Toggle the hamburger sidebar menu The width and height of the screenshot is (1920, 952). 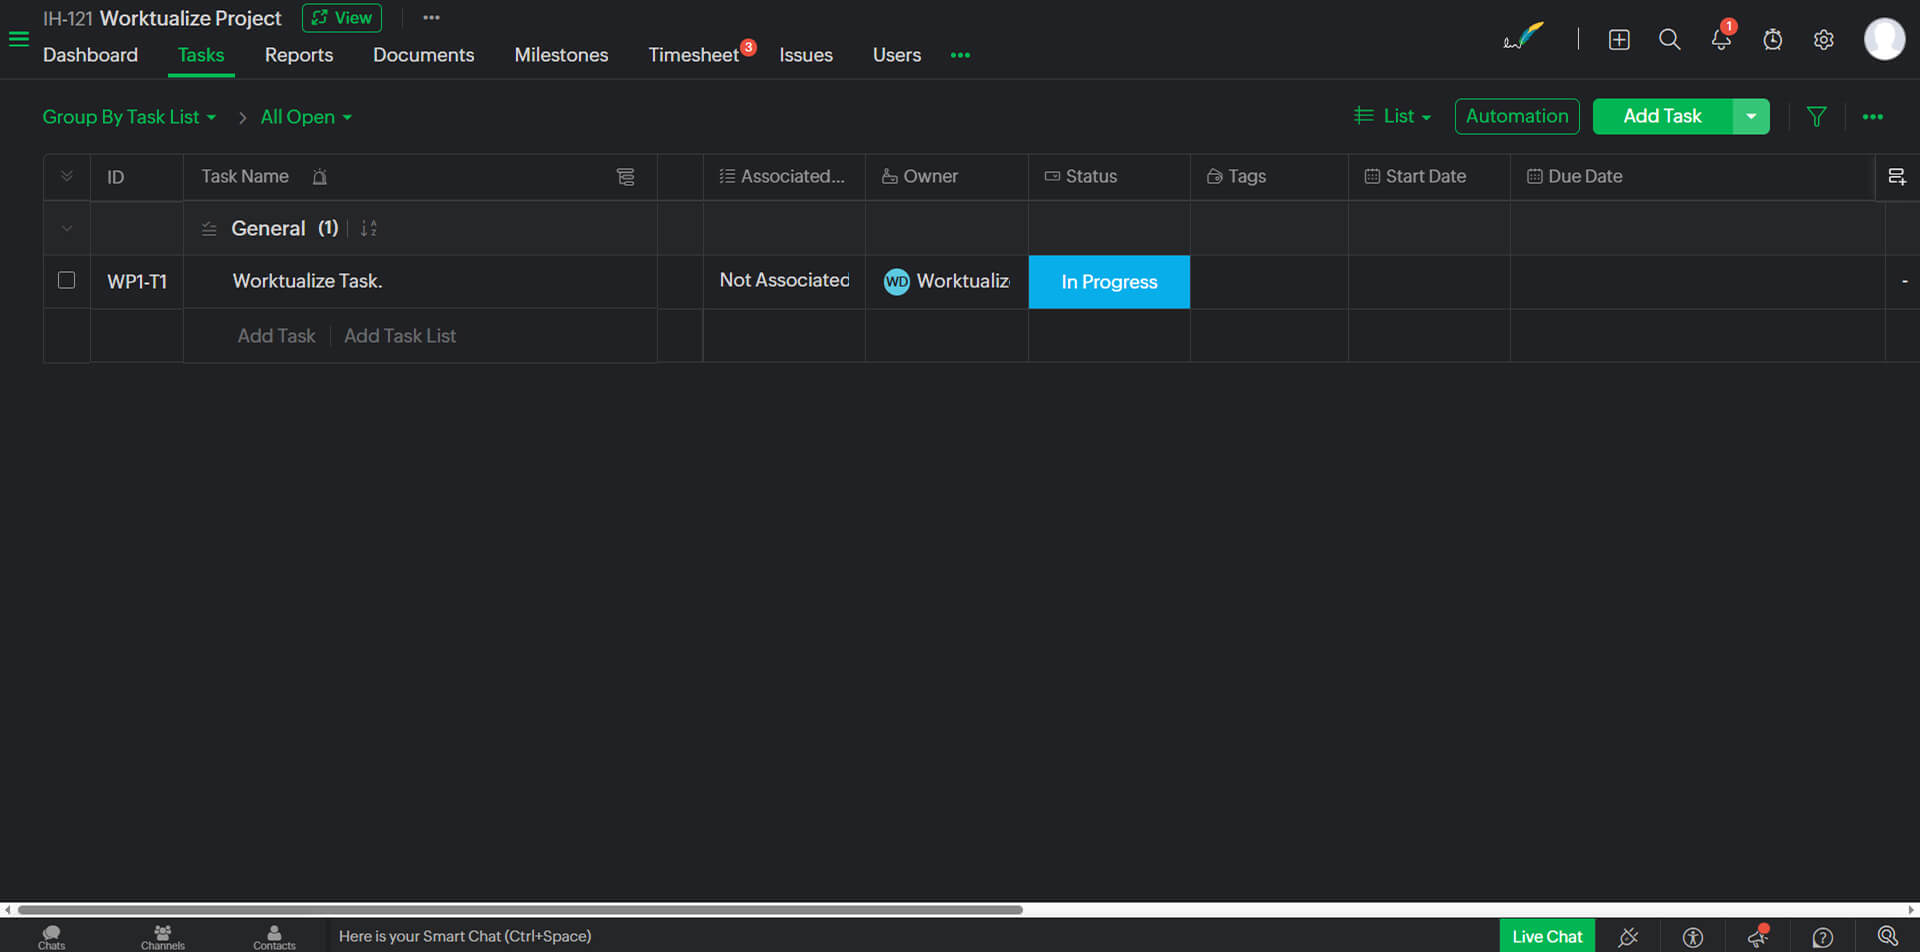tap(19, 40)
